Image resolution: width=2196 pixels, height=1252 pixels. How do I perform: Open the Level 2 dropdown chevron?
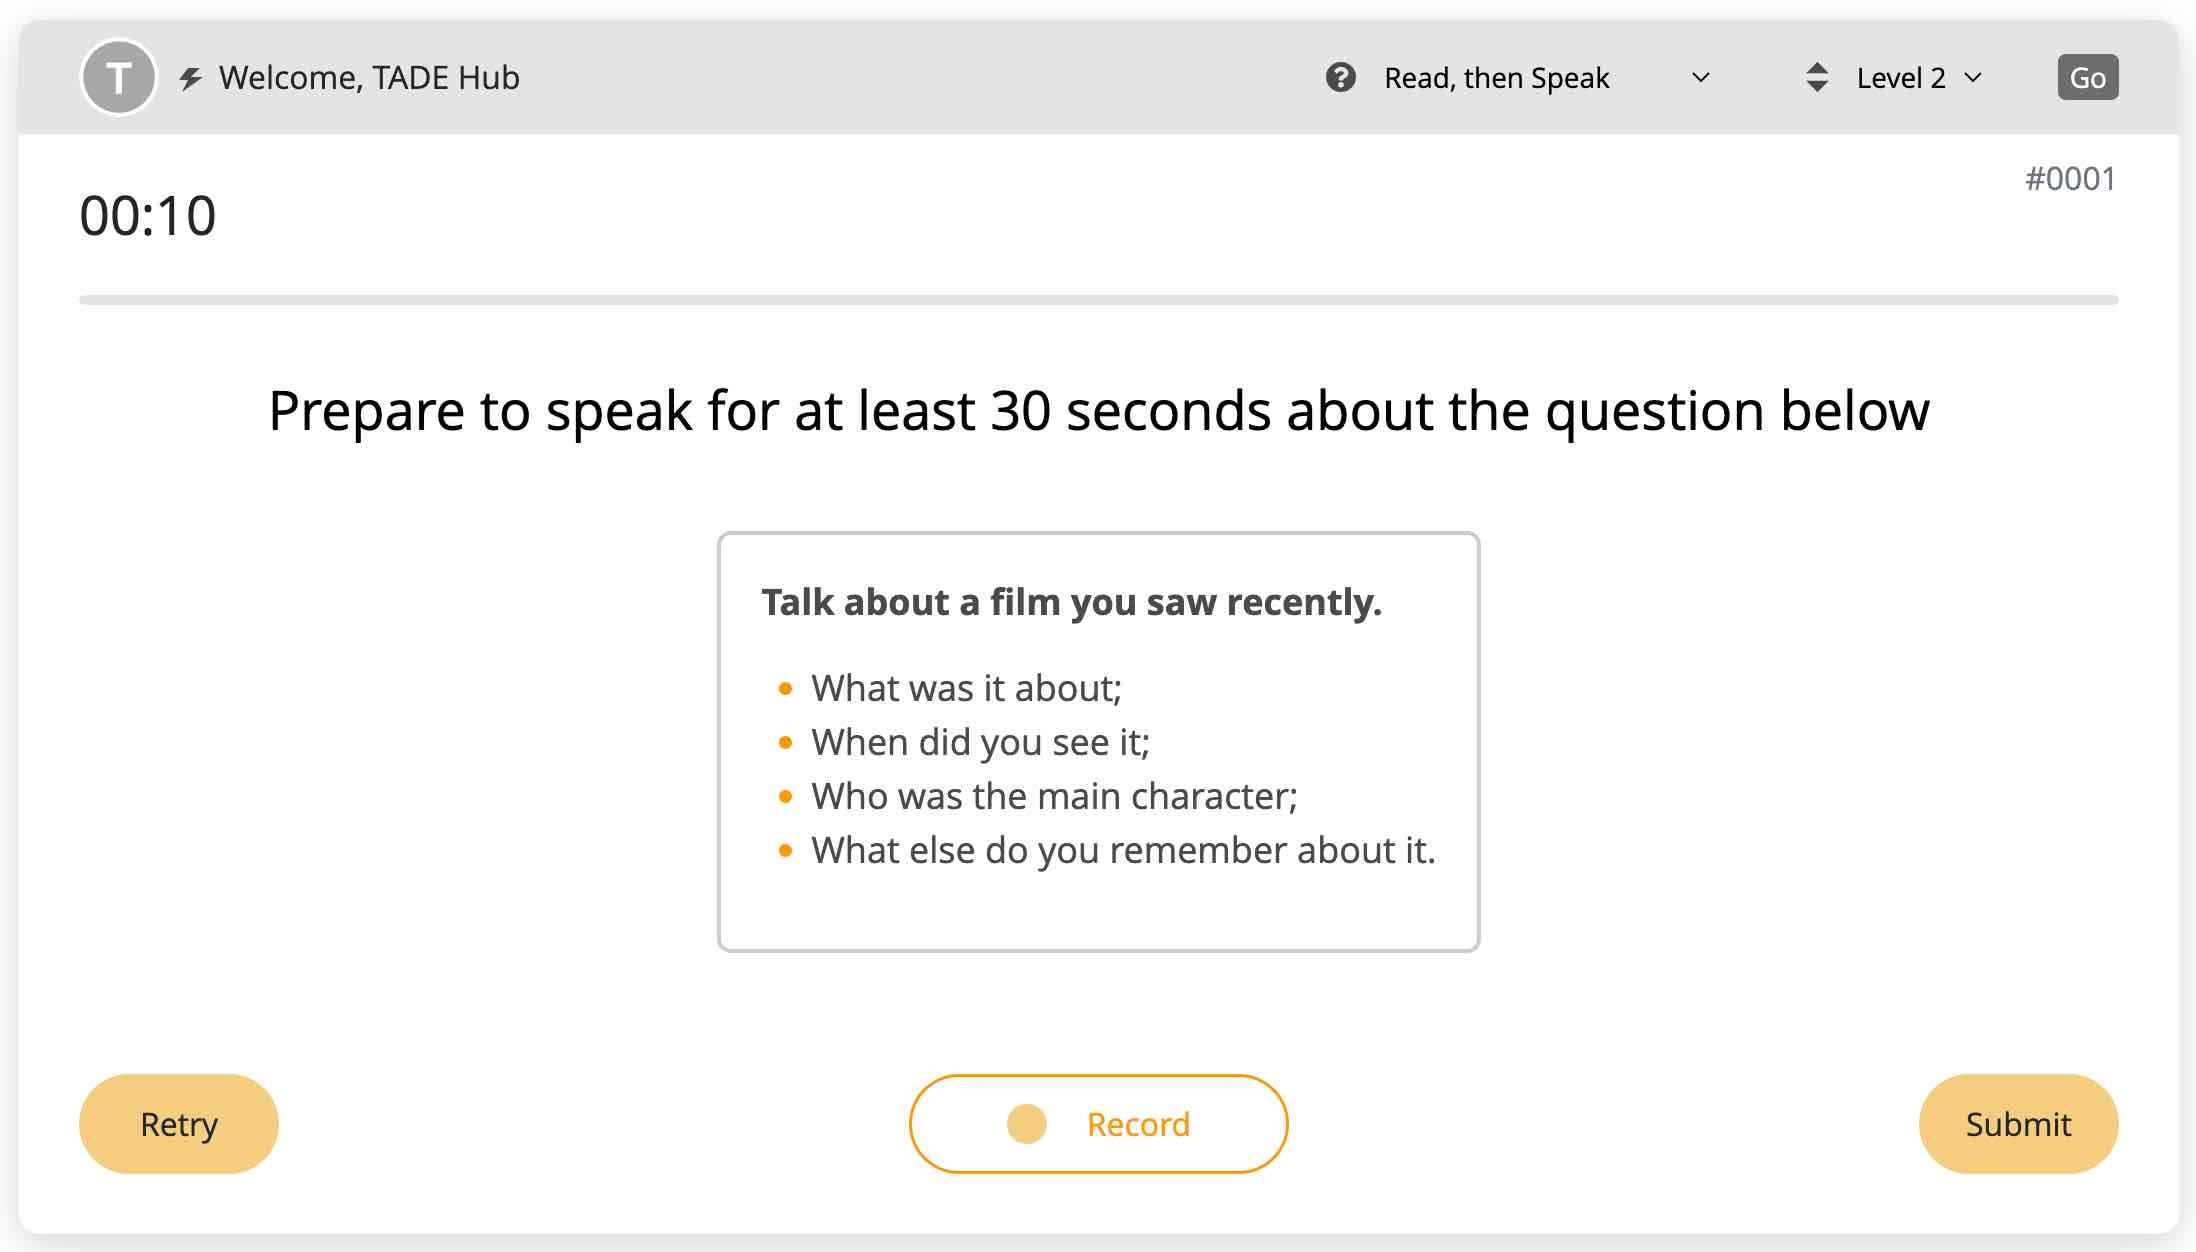(1972, 77)
